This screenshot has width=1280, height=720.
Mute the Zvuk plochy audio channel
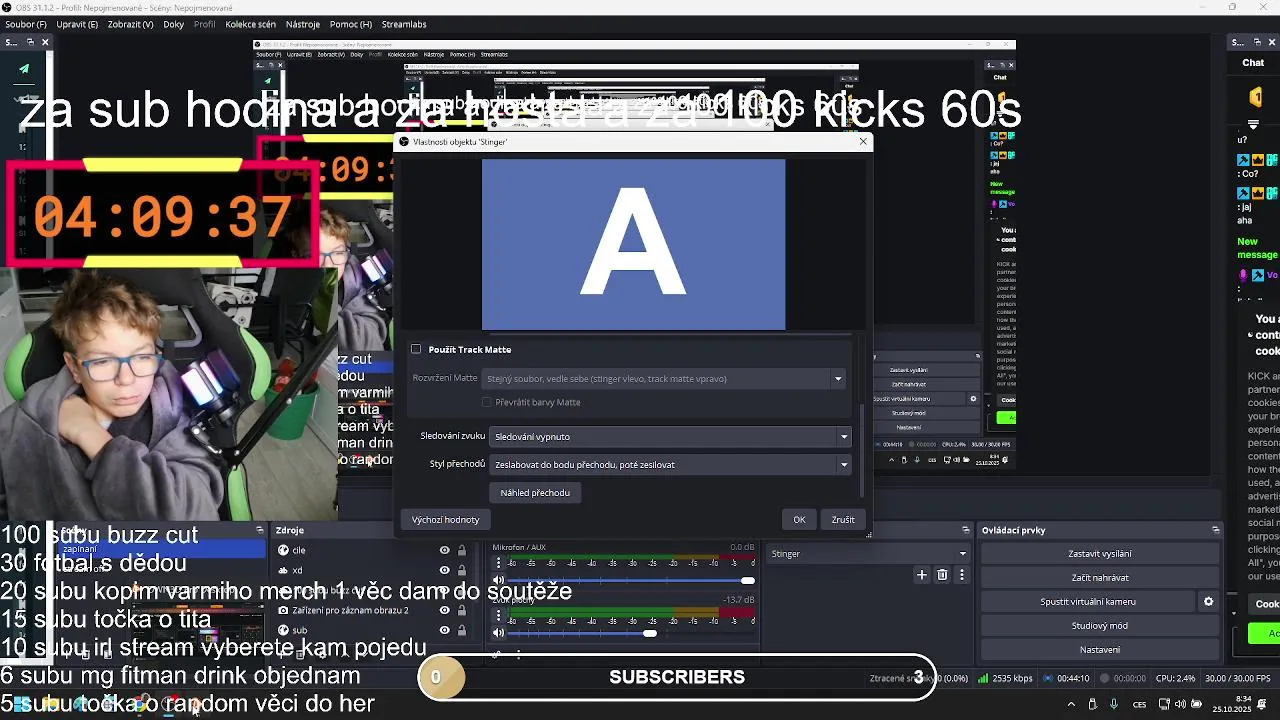(x=498, y=633)
